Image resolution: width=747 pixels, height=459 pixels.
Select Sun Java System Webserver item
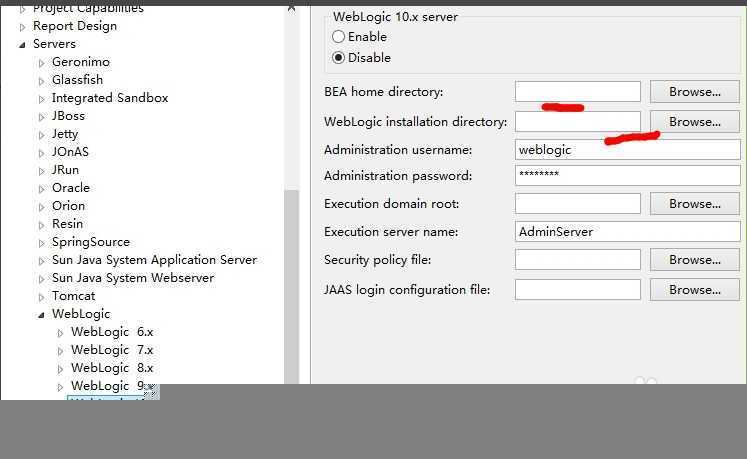(x=133, y=278)
